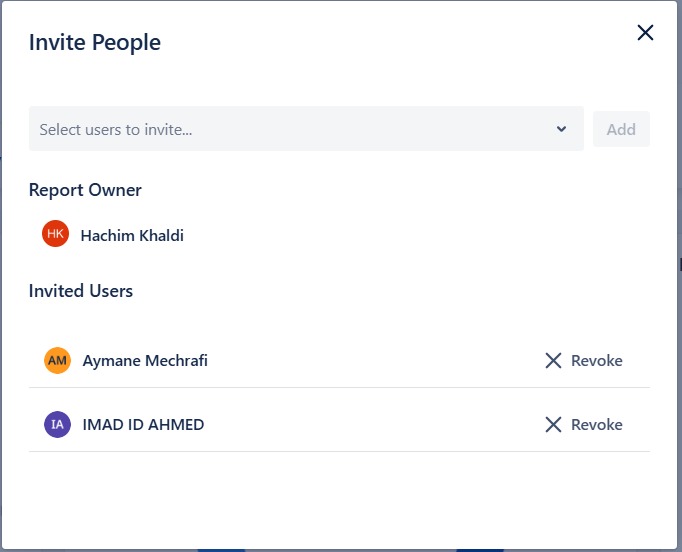Click the Invite People title

[95, 42]
